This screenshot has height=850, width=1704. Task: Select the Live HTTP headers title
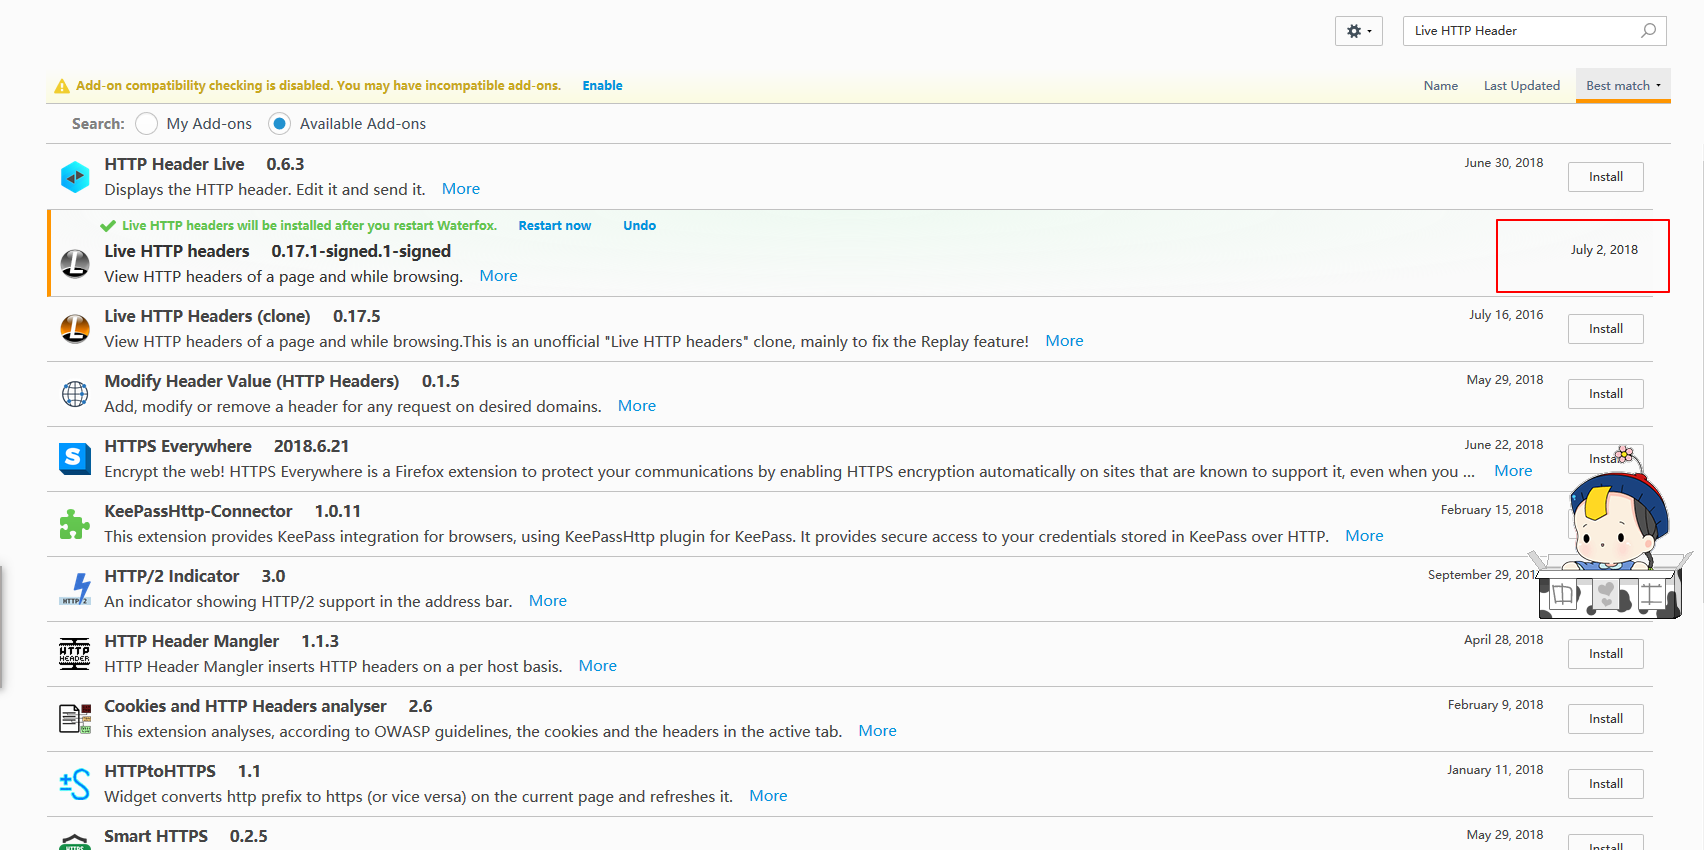[x=177, y=251]
